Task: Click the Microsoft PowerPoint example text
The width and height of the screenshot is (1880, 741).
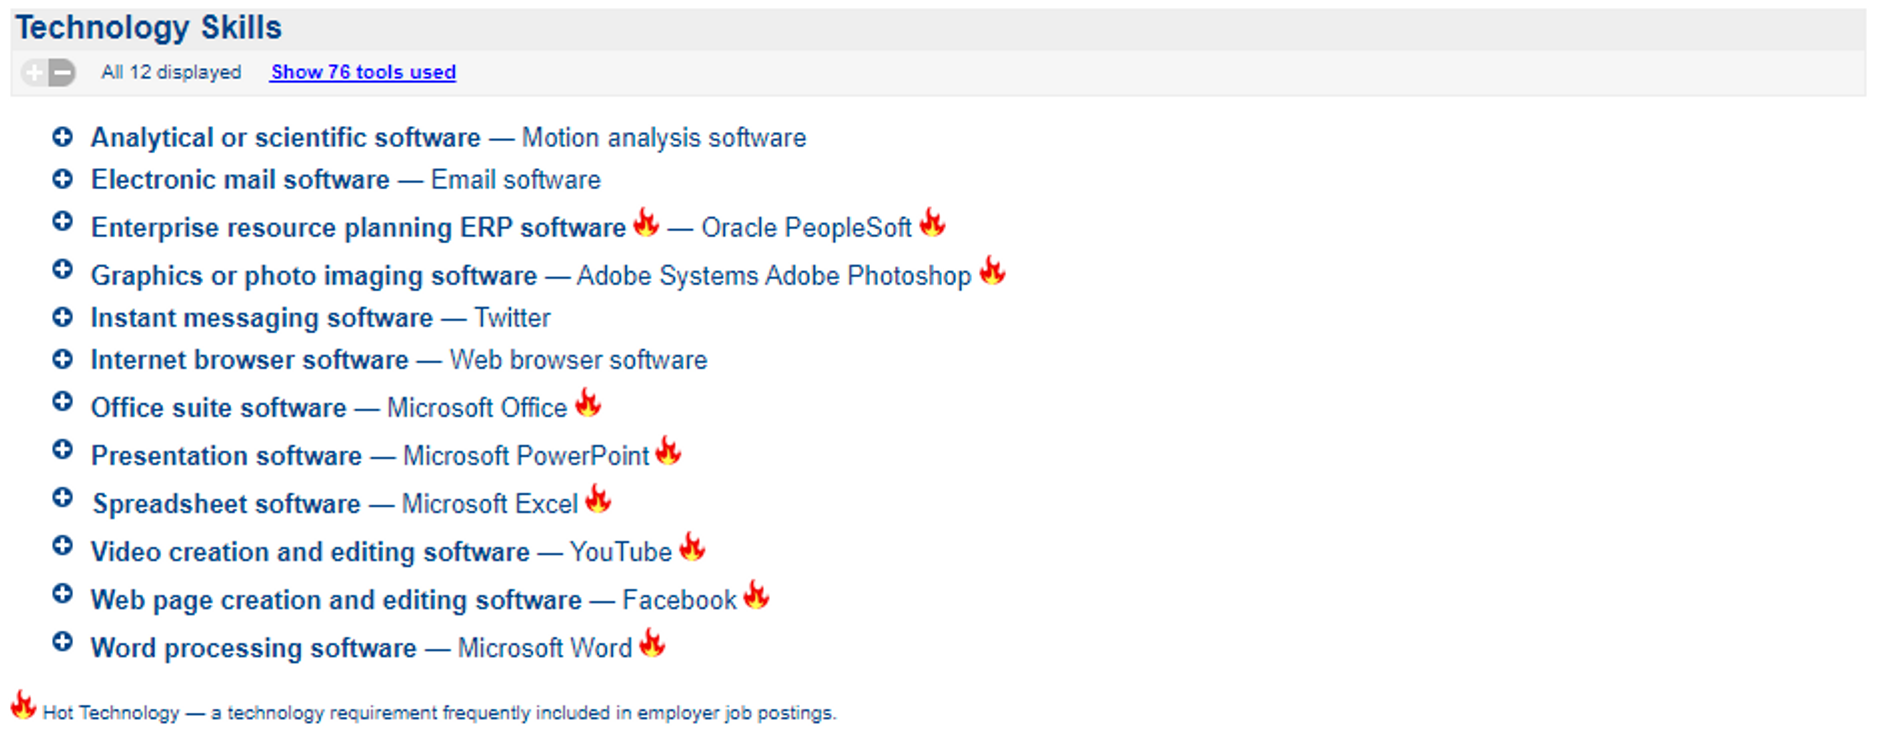Action: [526, 456]
